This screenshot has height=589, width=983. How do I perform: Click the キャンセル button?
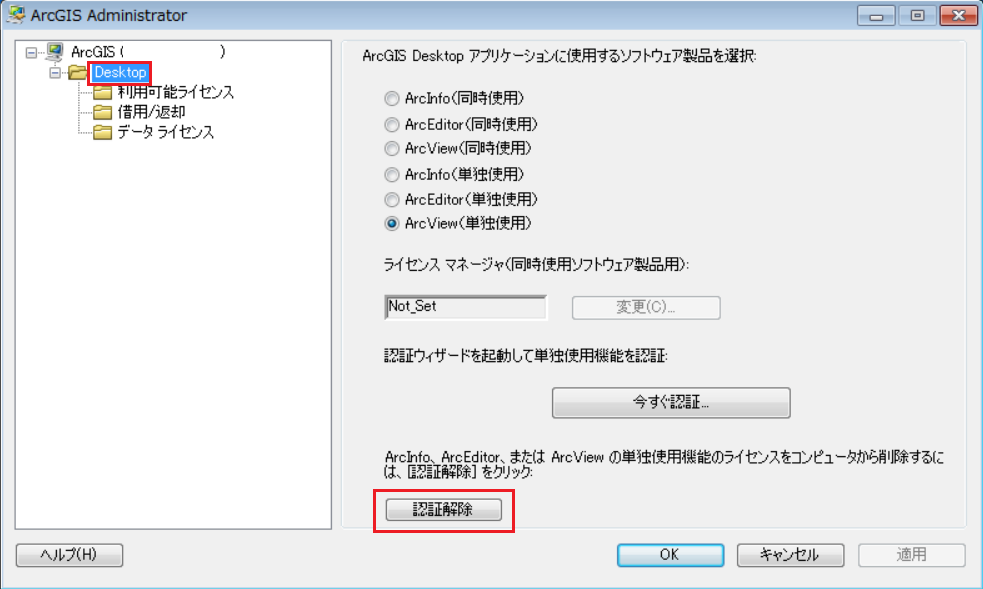[790, 555]
